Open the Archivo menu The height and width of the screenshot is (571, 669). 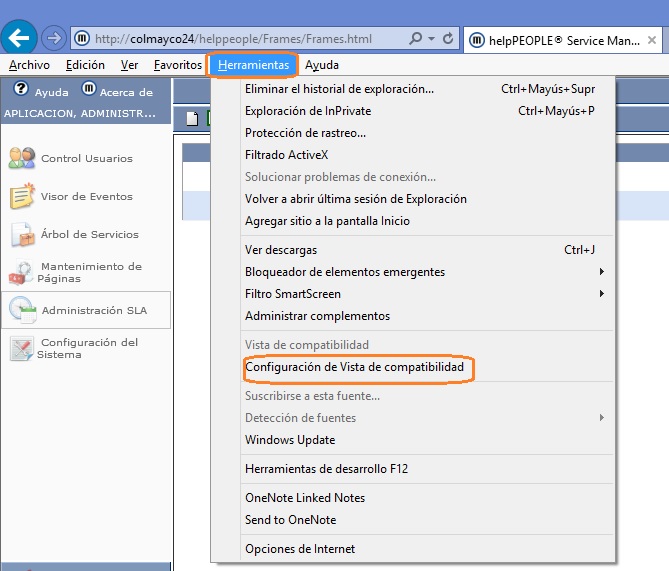click(x=29, y=65)
